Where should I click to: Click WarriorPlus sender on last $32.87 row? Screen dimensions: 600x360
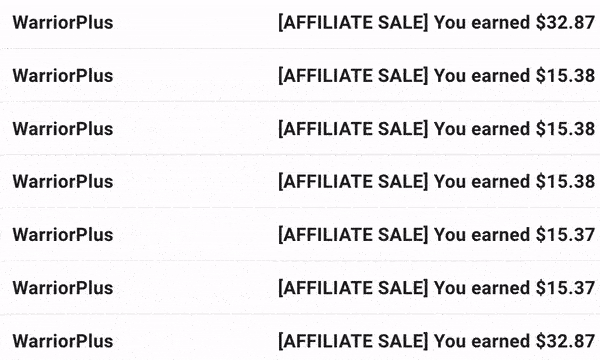pyautogui.click(x=63, y=341)
